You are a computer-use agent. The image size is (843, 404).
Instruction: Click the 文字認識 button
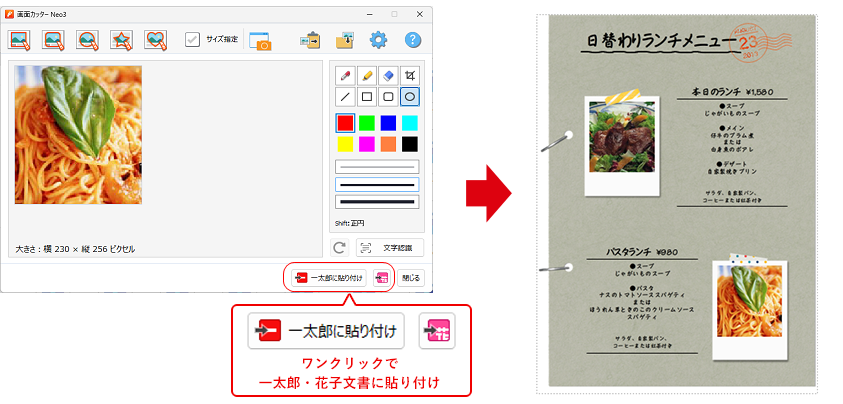click(x=389, y=247)
